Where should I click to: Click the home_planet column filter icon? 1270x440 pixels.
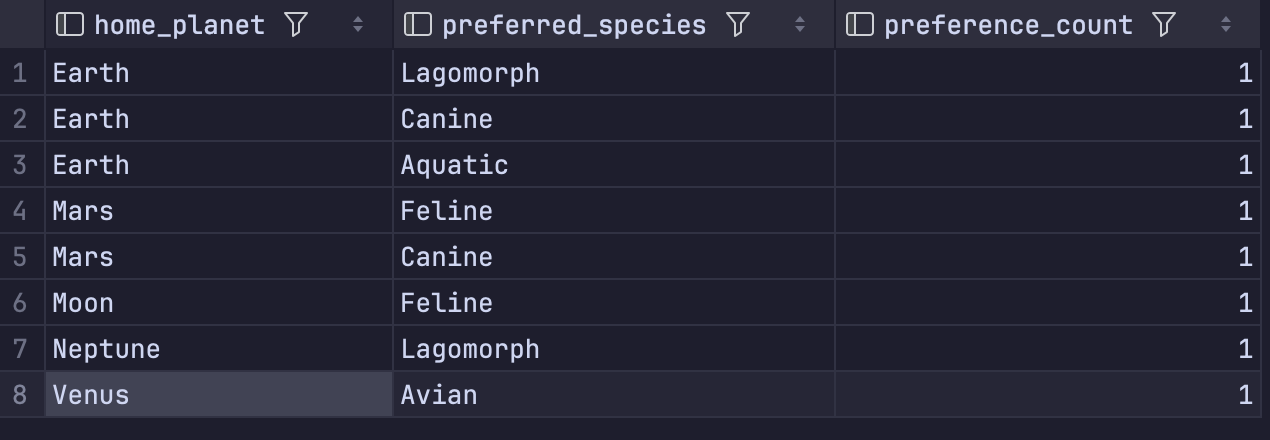[x=296, y=25]
